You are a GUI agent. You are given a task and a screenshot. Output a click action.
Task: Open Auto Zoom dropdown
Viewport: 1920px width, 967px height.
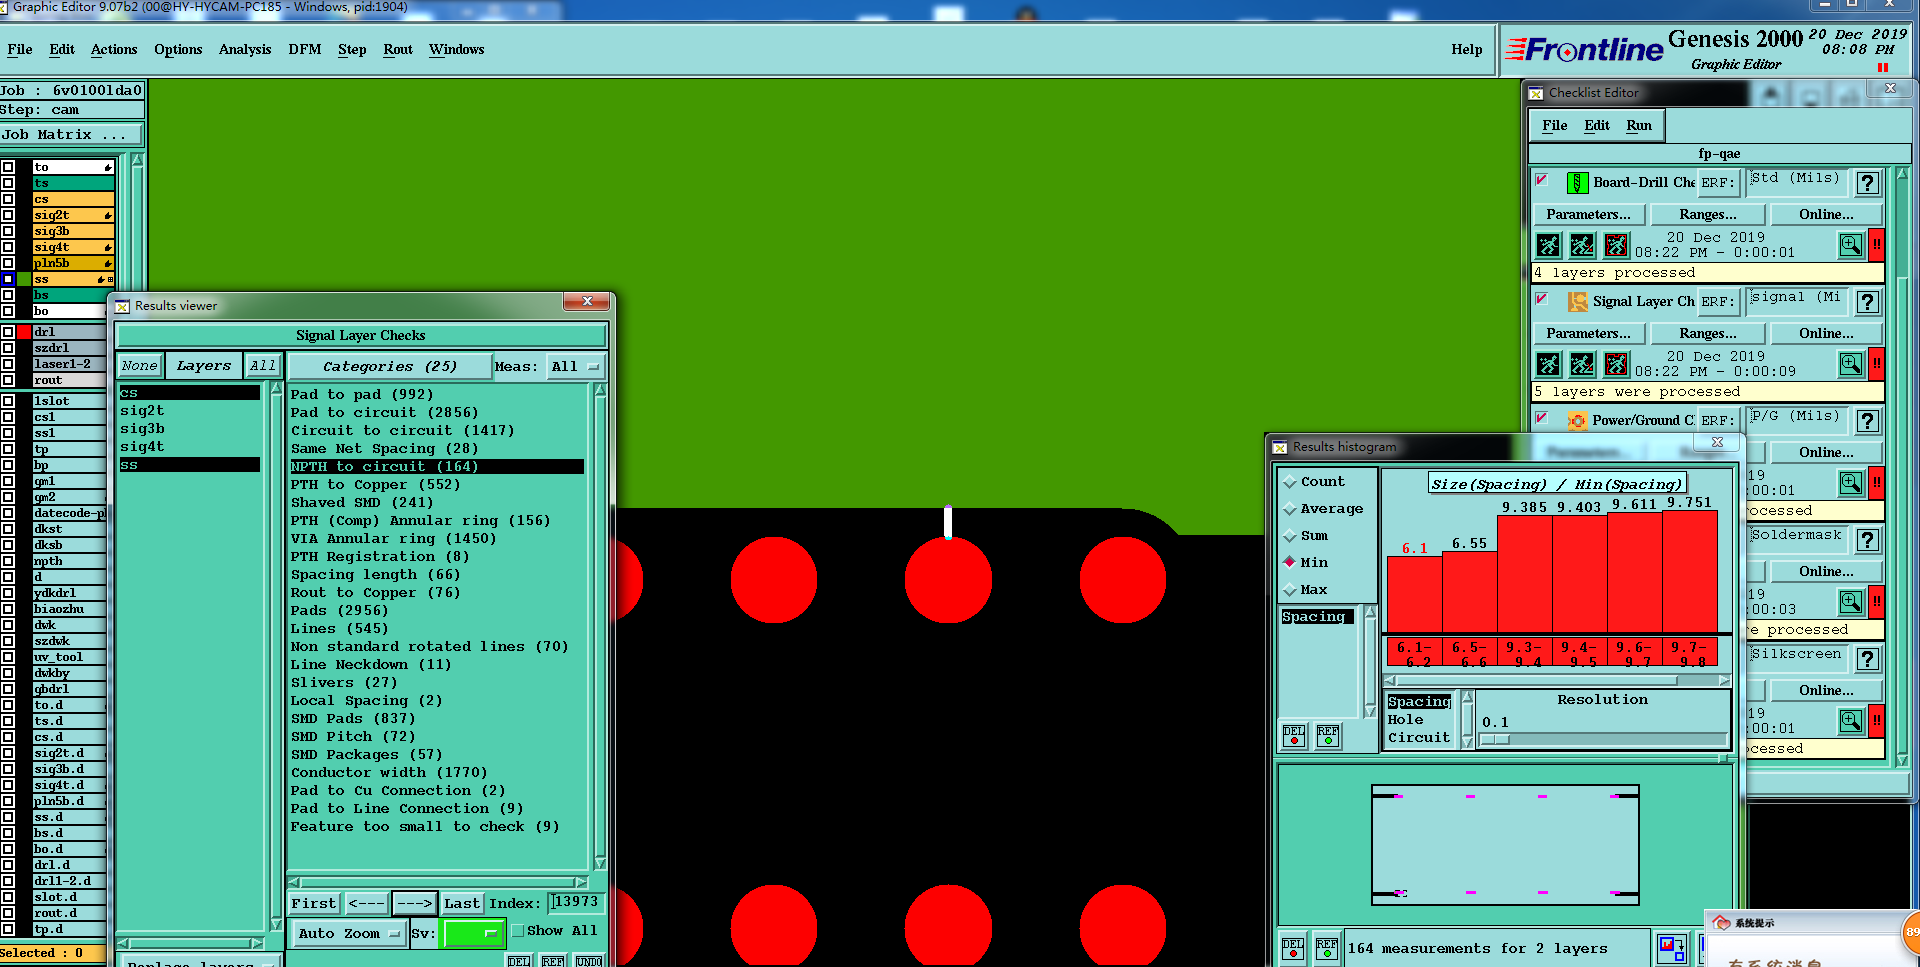348,934
